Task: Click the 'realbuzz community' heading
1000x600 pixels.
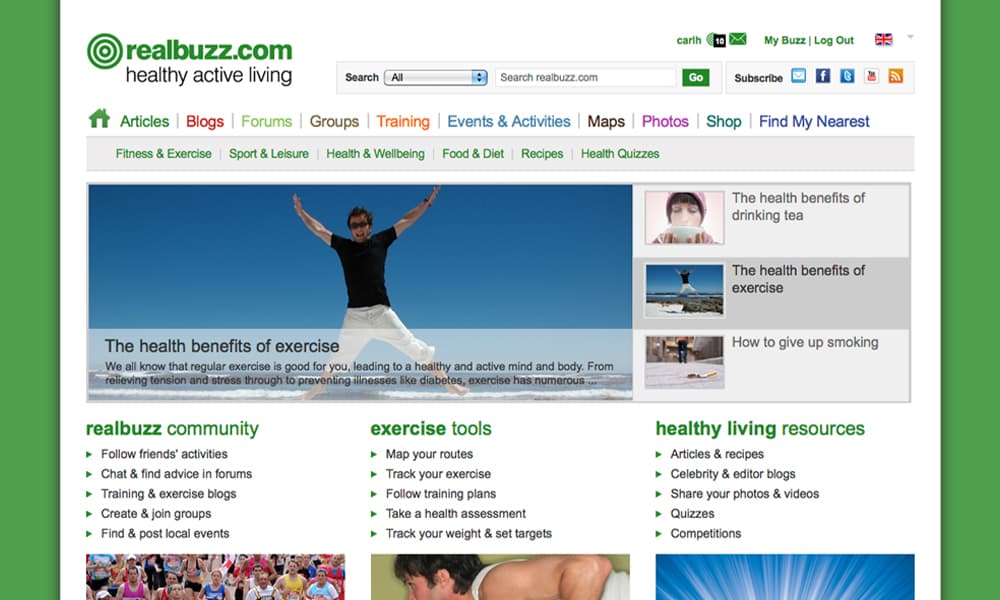Action: click(x=172, y=428)
